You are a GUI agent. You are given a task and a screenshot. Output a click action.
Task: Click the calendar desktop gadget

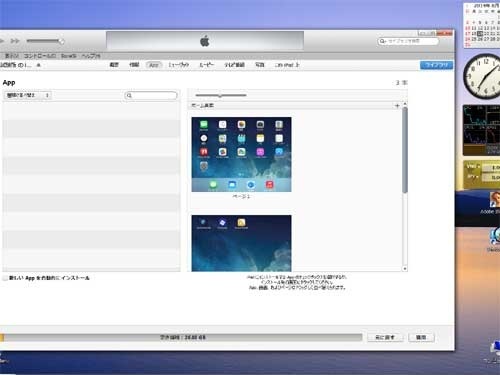tap(482, 25)
